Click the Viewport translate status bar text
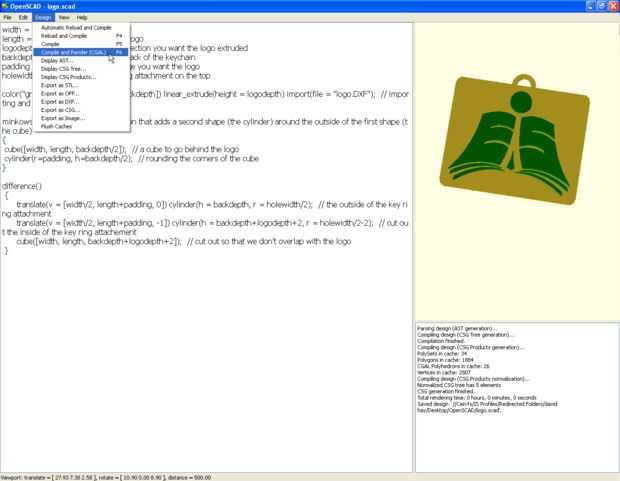The height and width of the screenshot is (481, 620). 106,477
